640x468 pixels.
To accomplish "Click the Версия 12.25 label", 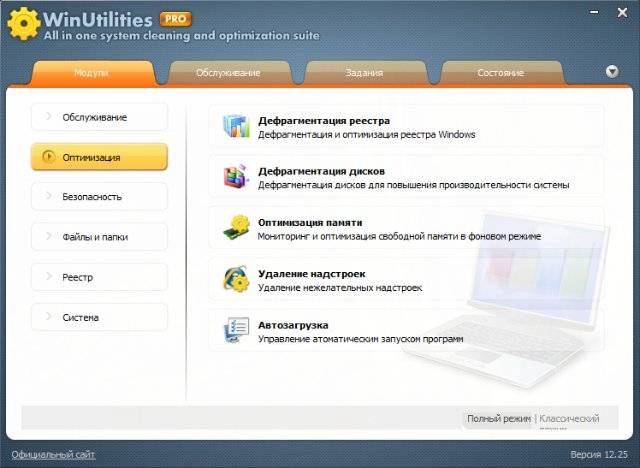I will (599, 455).
